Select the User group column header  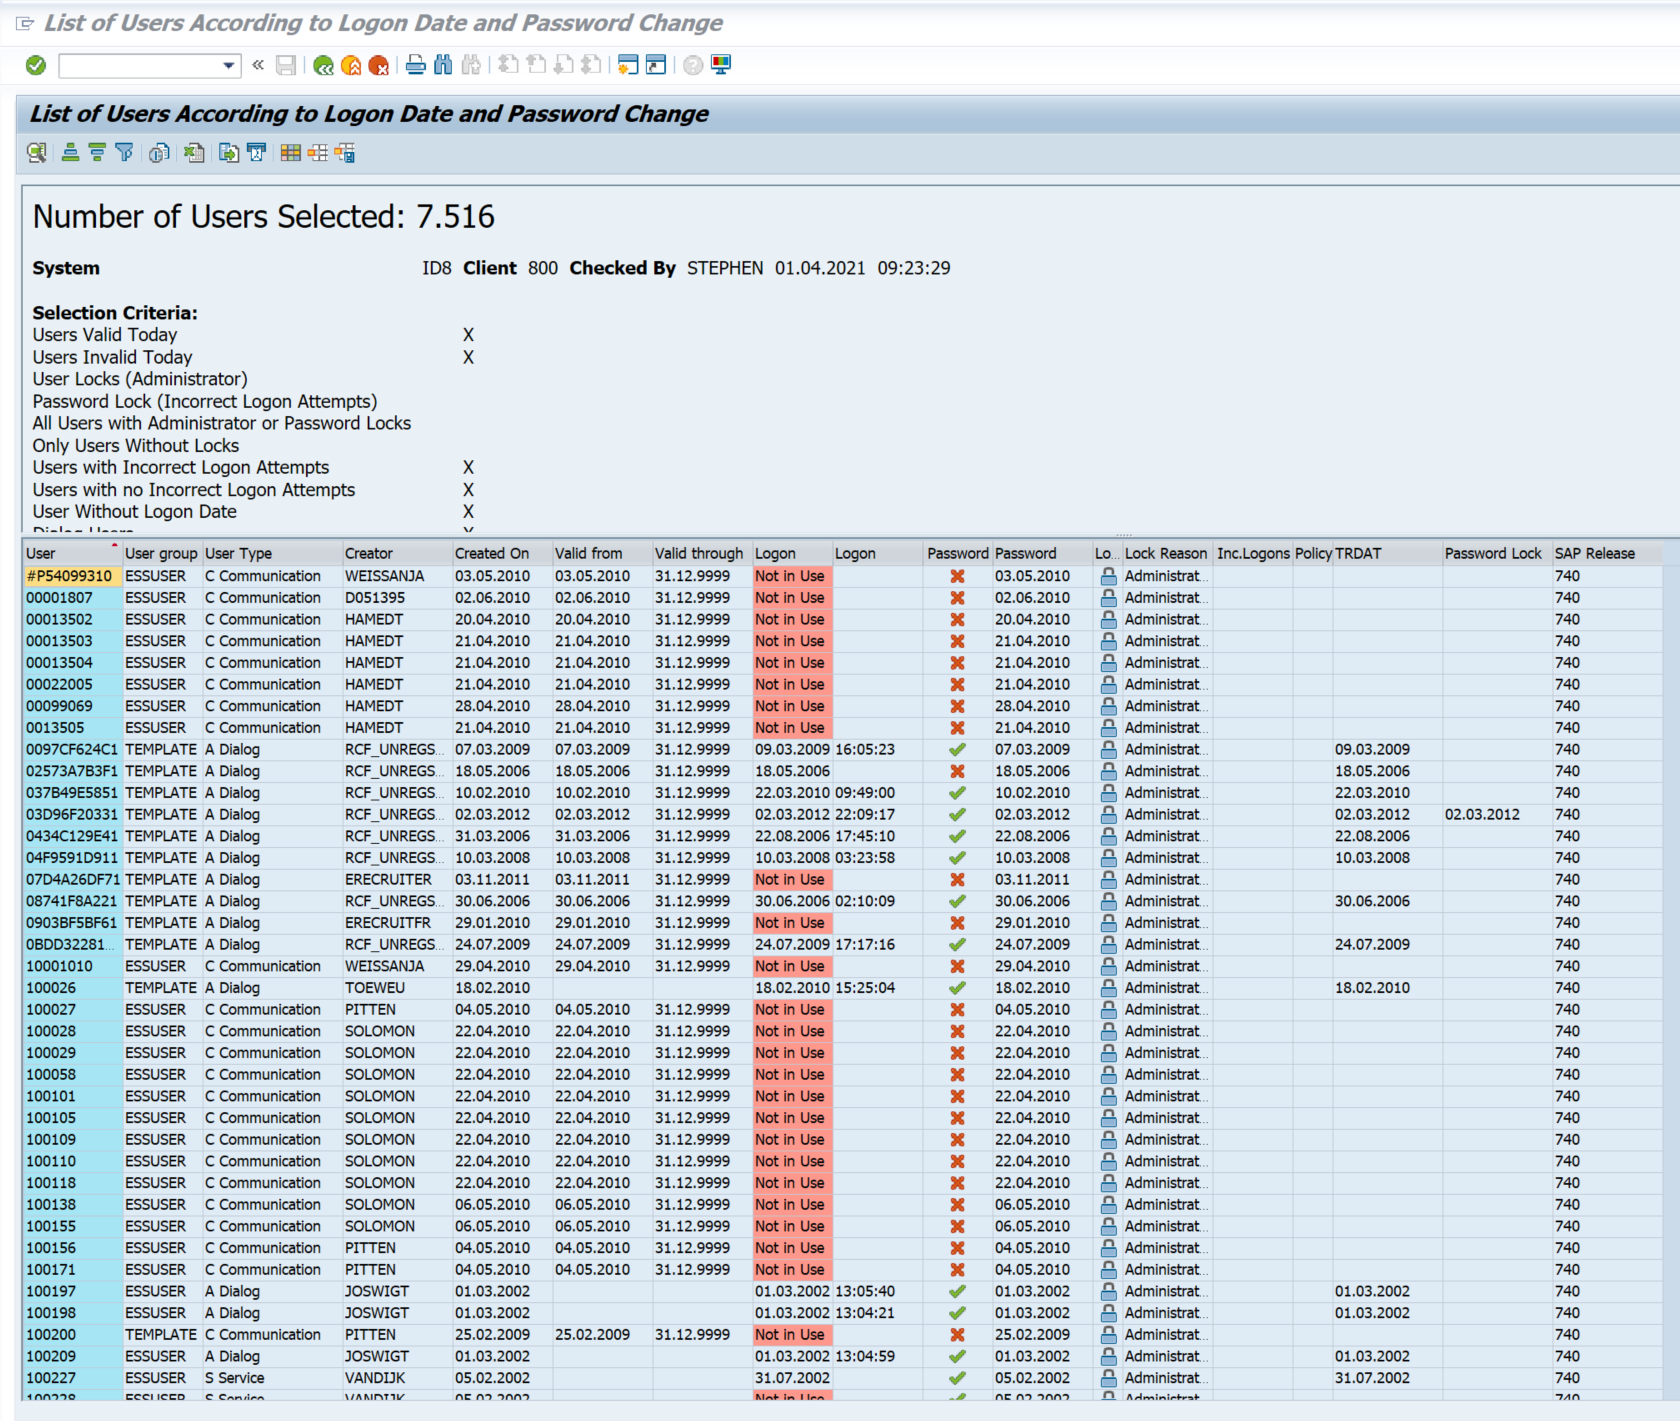[x=161, y=554]
